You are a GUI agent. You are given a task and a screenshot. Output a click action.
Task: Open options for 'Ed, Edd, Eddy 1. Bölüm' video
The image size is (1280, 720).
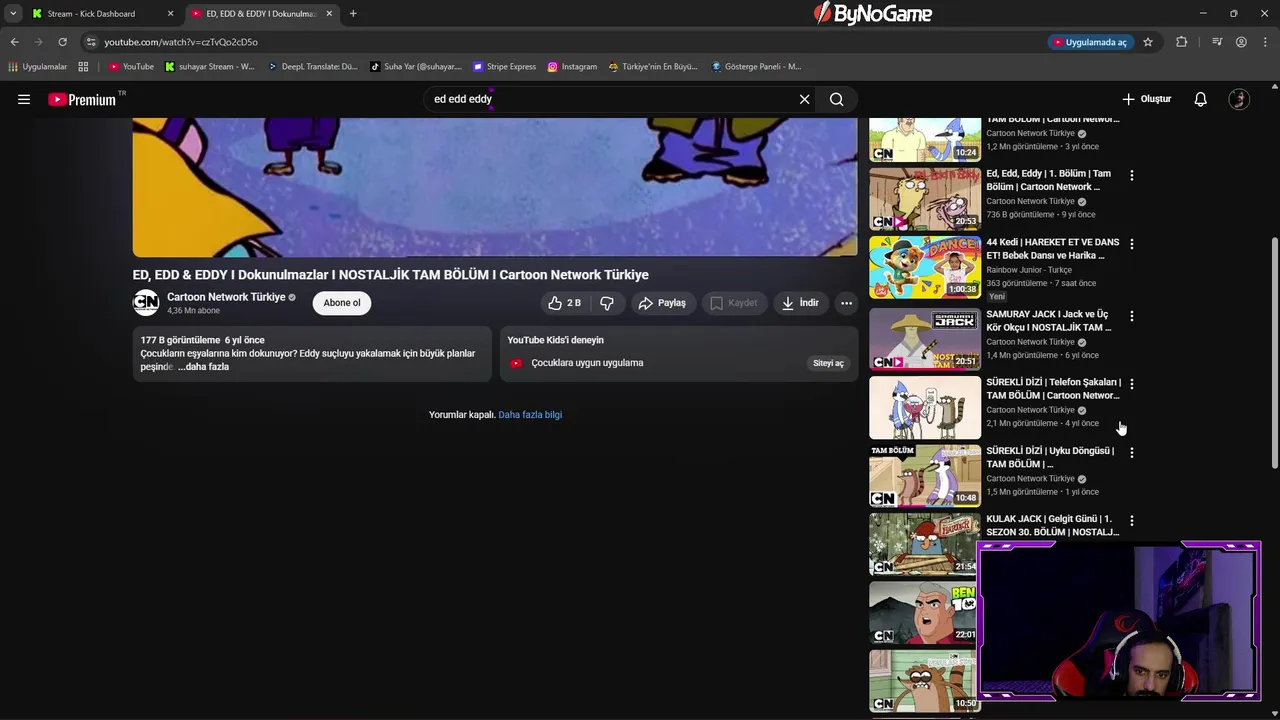click(1131, 175)
